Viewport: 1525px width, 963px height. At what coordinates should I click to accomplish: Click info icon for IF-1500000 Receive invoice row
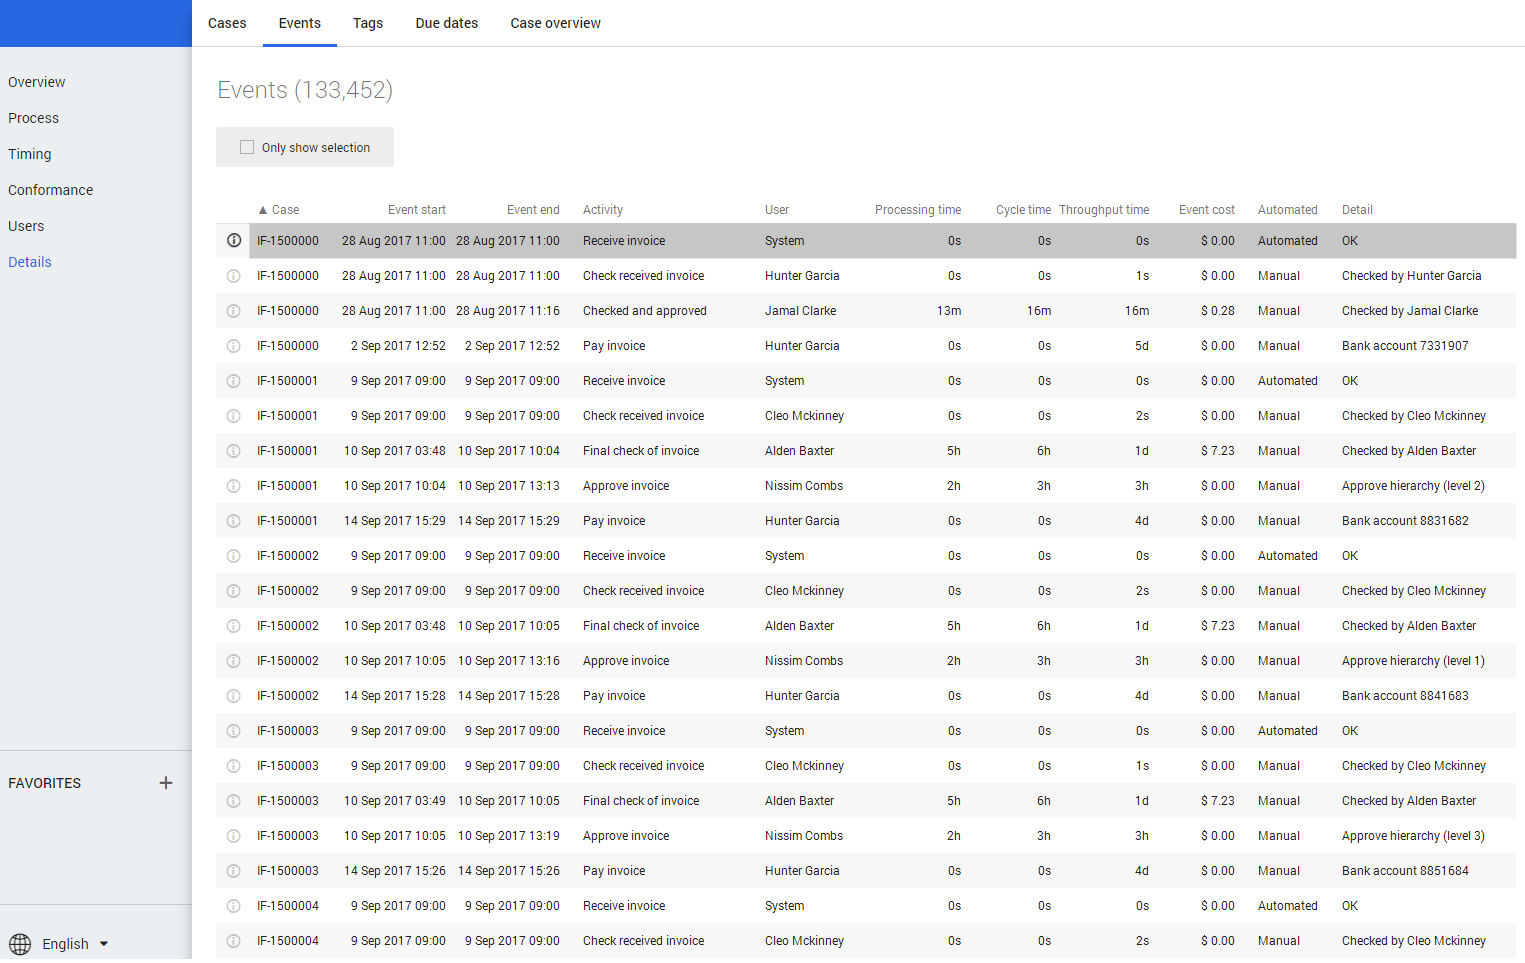pyautogui.click(x=233, y=241)
